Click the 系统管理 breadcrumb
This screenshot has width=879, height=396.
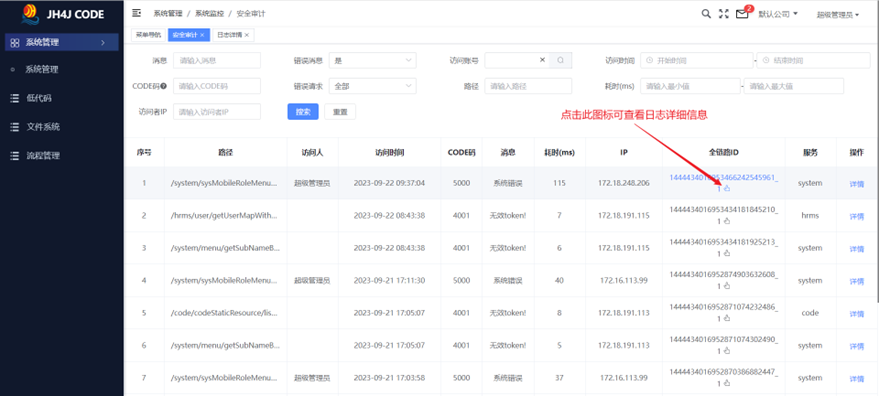tap(167, 13)
